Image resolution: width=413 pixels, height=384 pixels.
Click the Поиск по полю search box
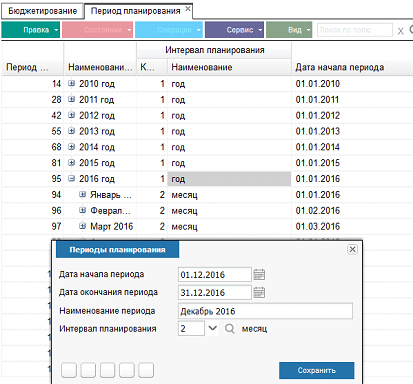tap(355, 30)
